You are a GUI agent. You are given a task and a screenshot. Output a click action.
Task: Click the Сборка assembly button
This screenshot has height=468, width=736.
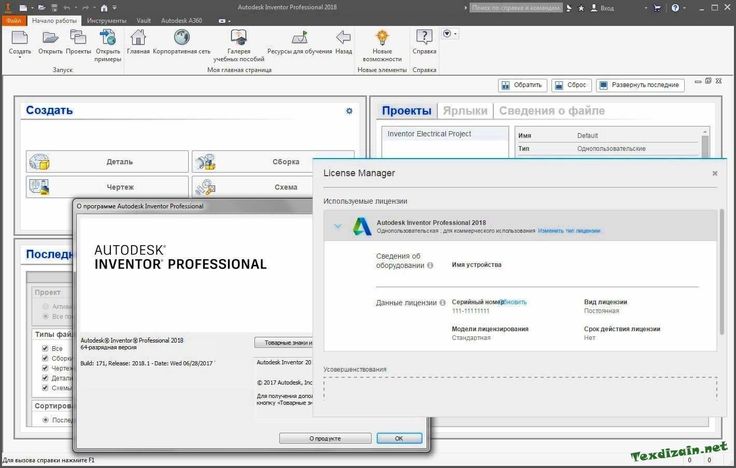point(273,162)
